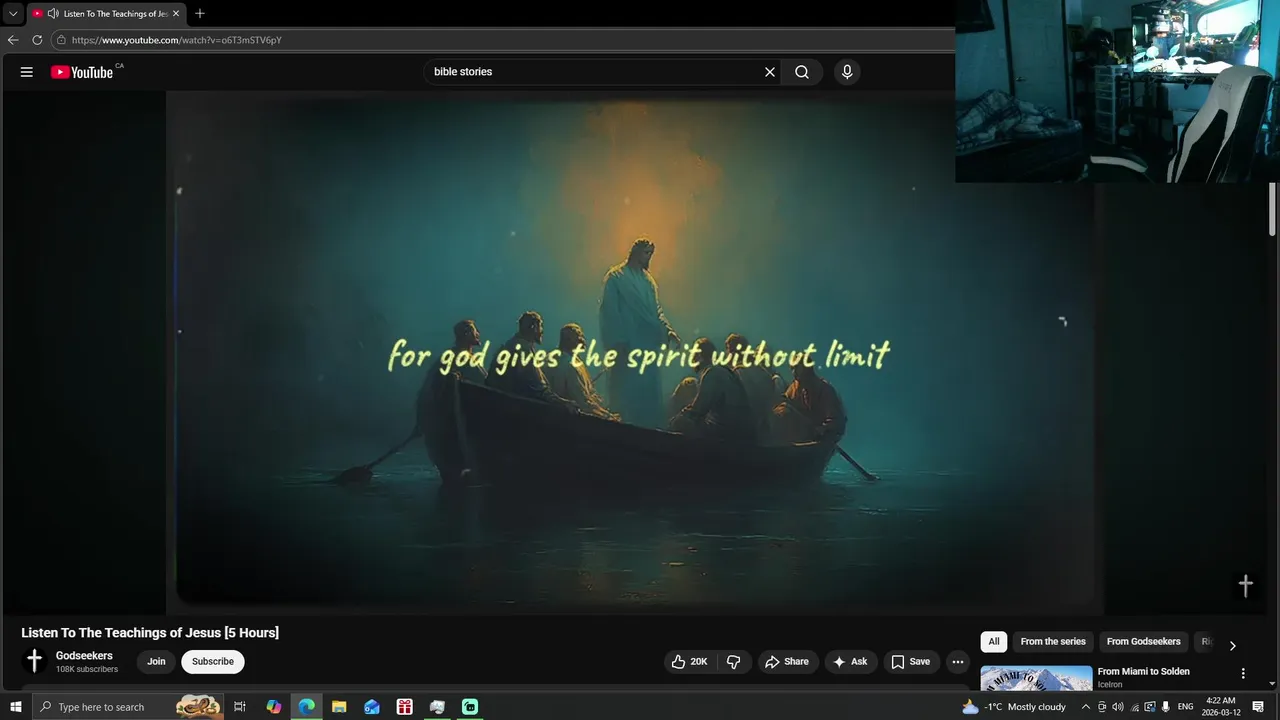Open the green Streamlabs taskbar icon
Screen dimensions: 1280x720
tap(470, 707)
